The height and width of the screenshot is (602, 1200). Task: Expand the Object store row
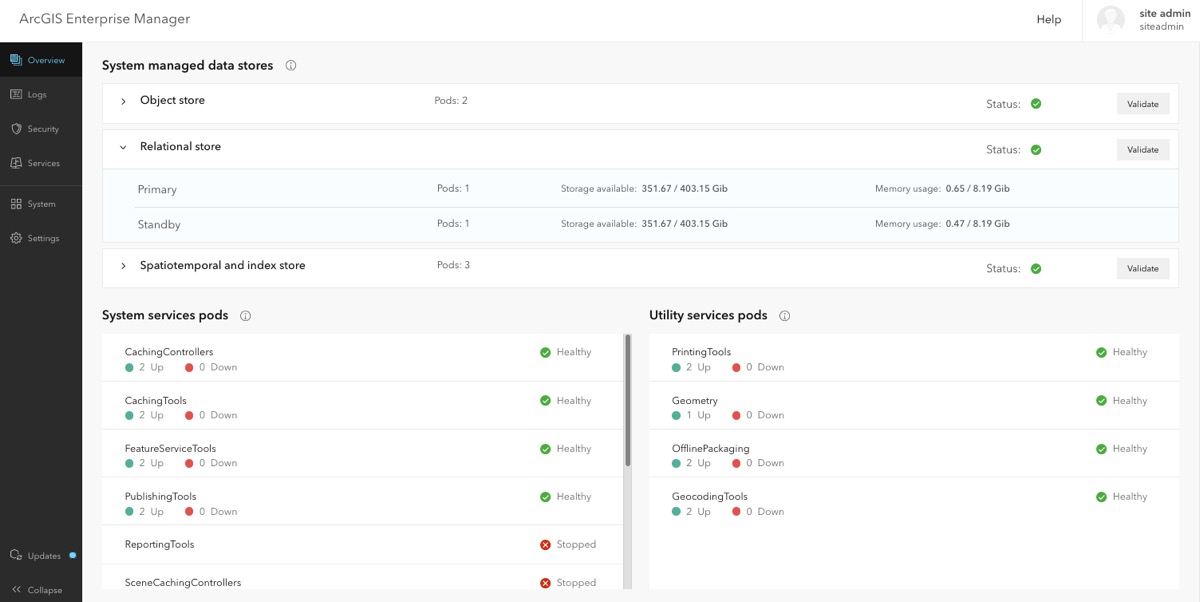point(123,102)
